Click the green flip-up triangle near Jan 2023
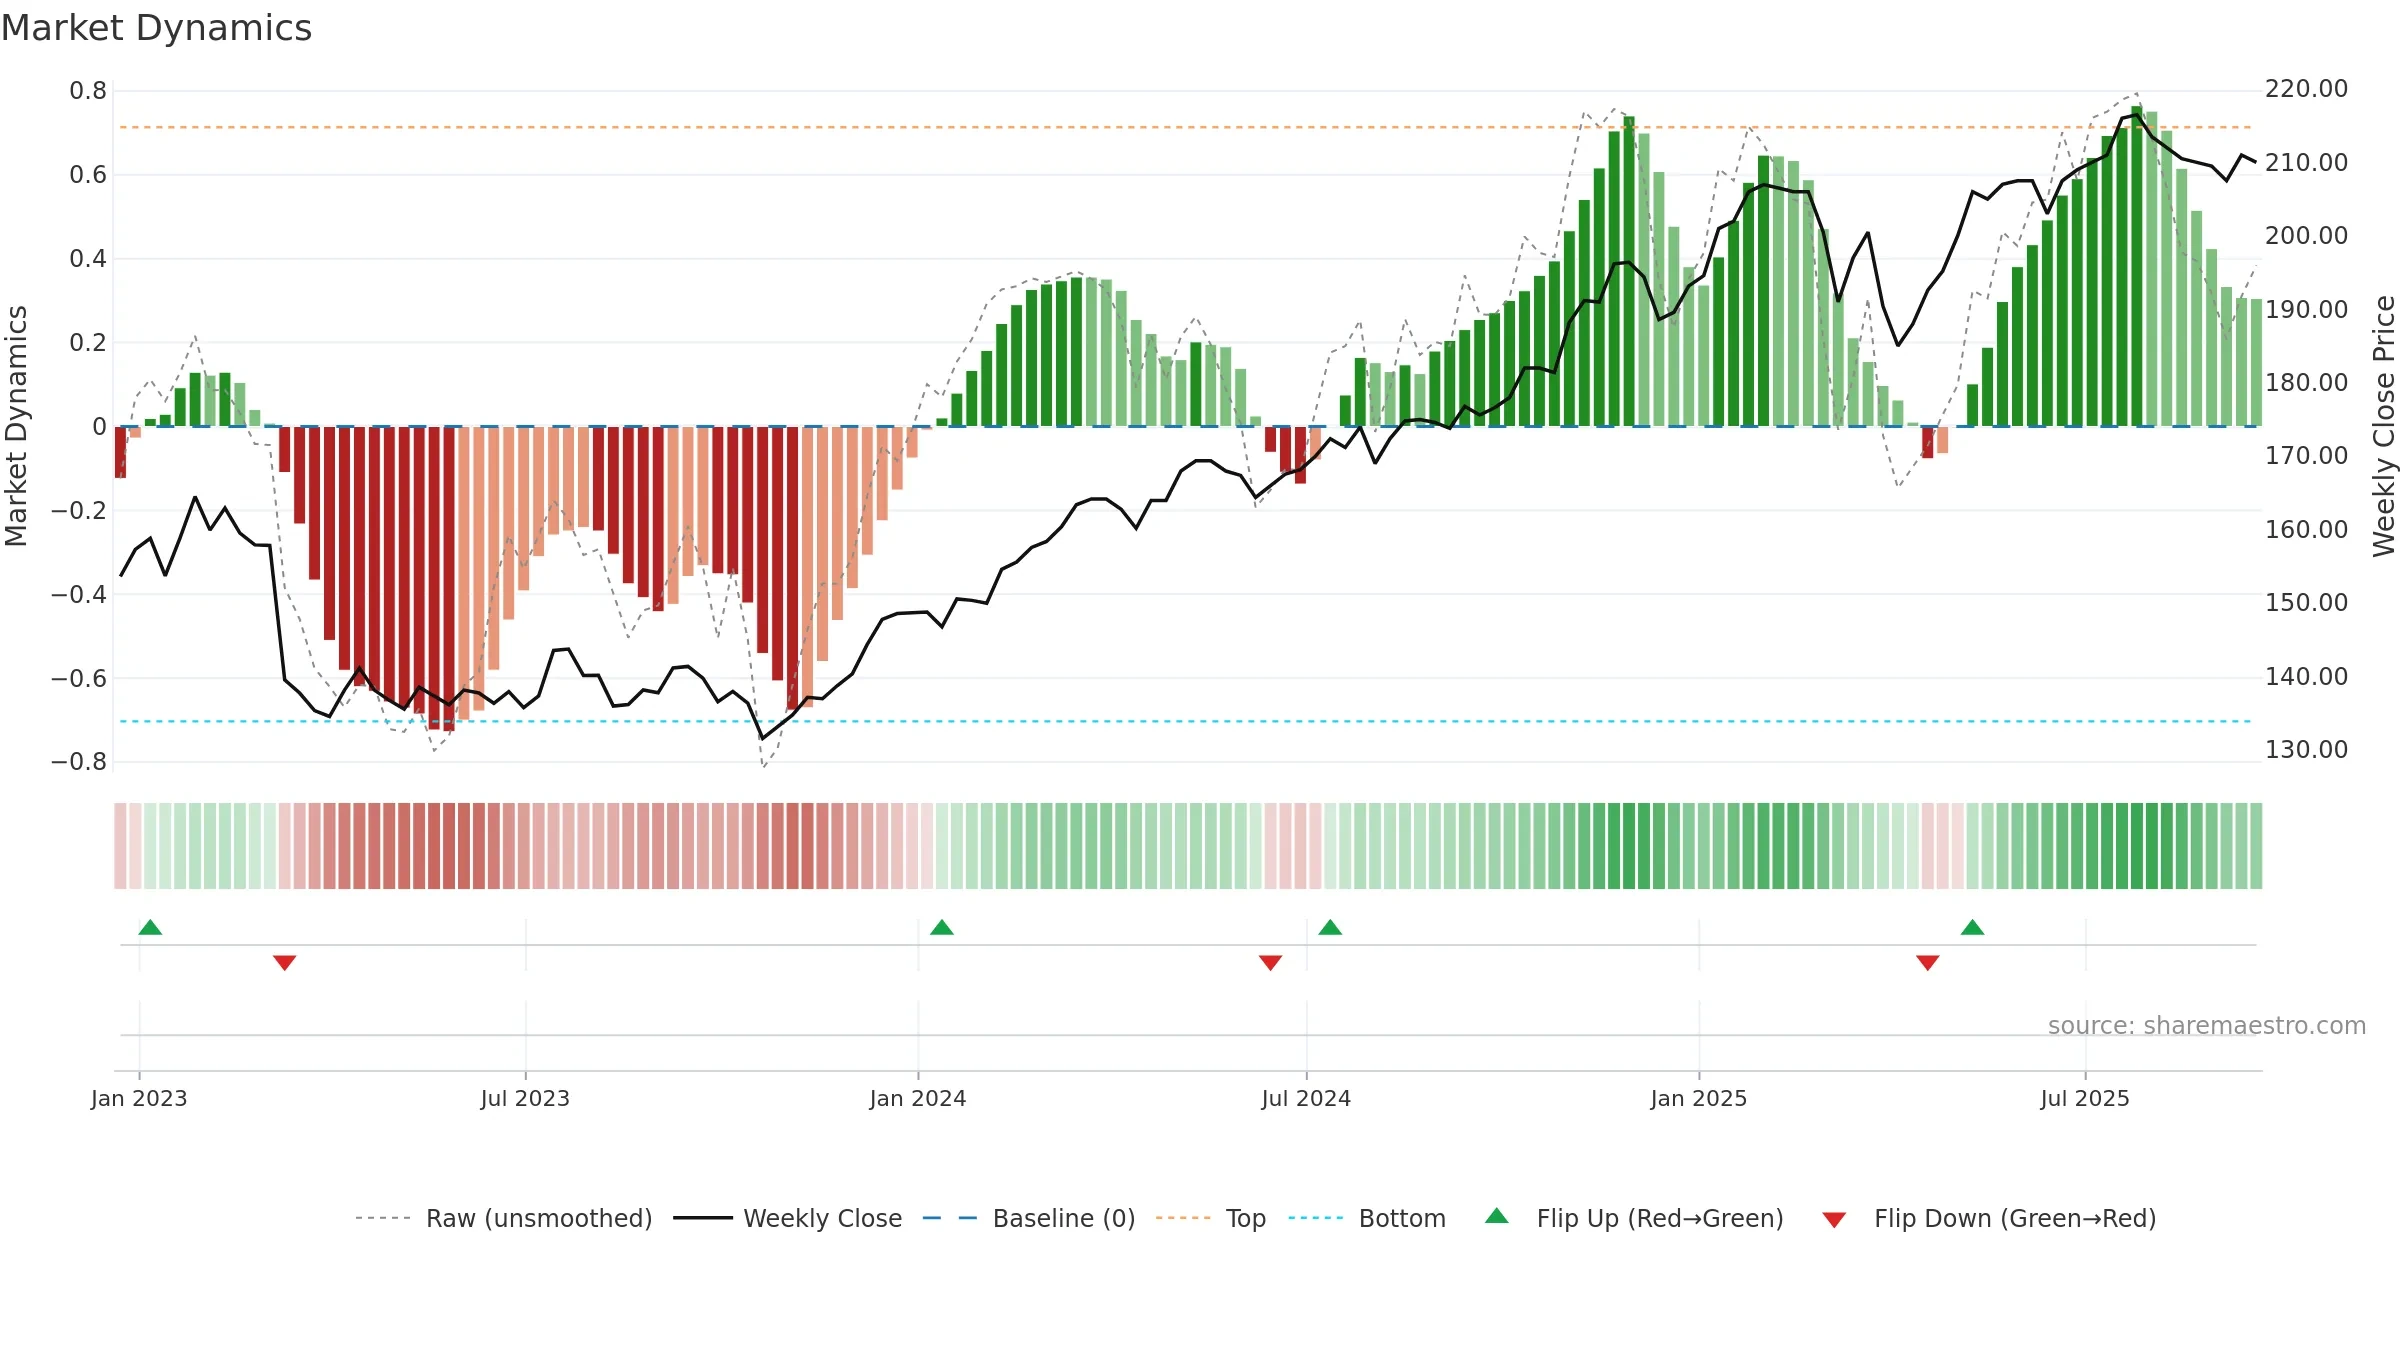Viewport: 2400px width, 1350px height. [x=150, y=927]
